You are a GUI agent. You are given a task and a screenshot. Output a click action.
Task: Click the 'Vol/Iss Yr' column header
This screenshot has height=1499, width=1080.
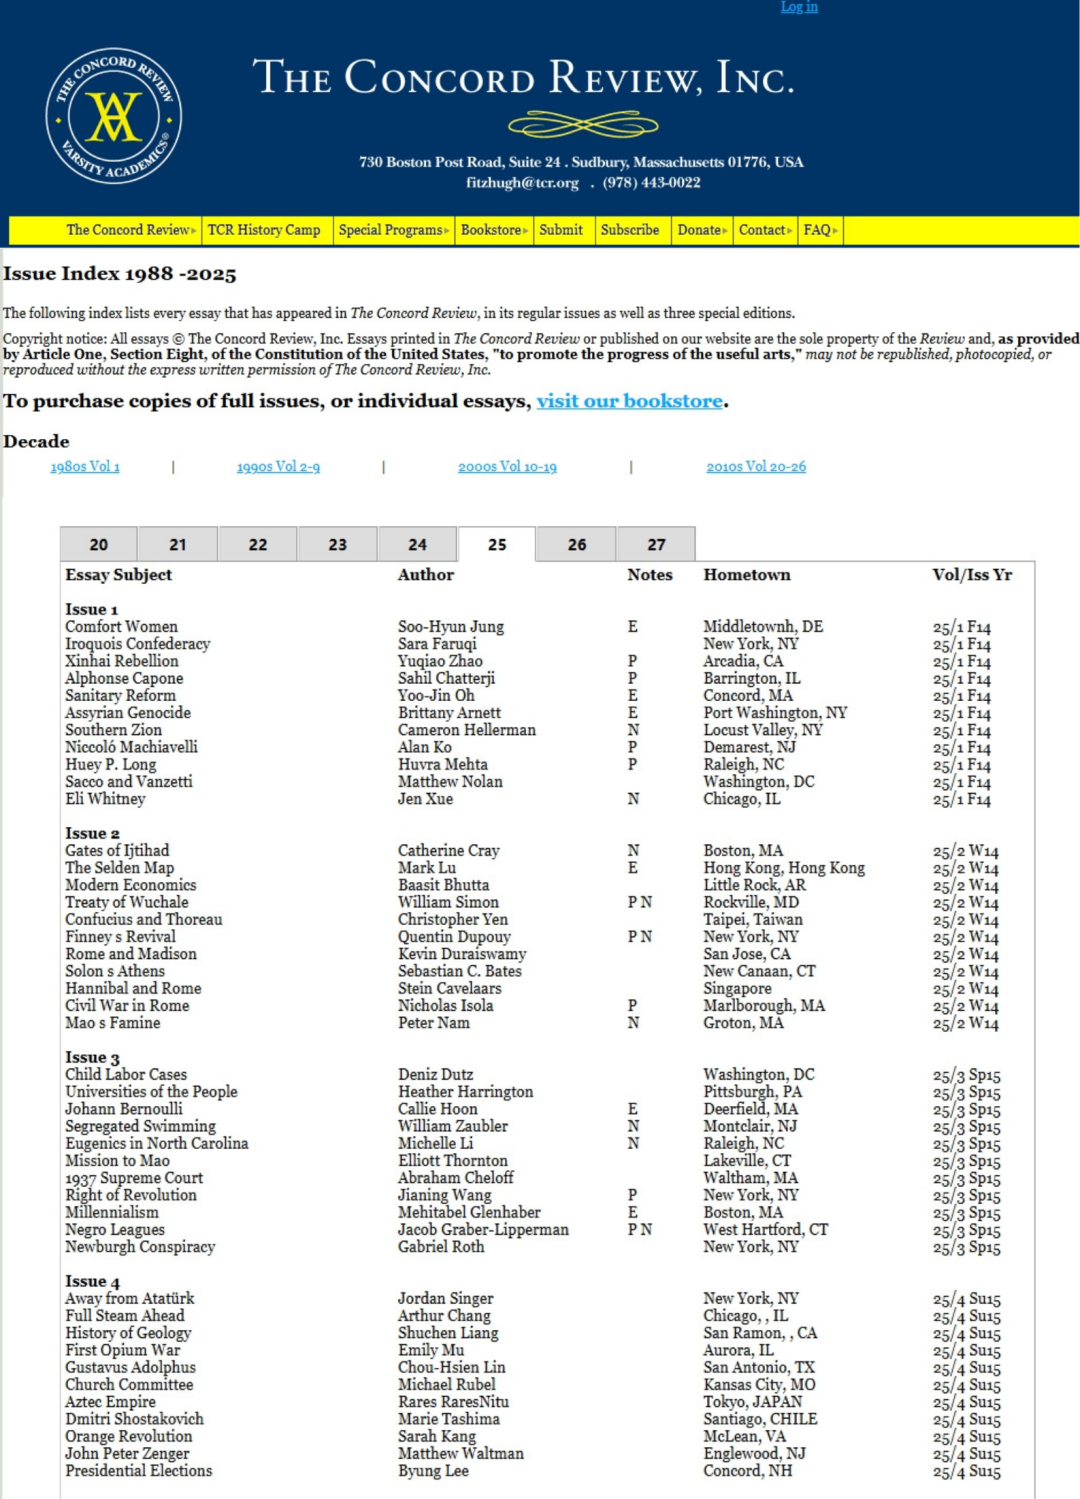point(972,575)
